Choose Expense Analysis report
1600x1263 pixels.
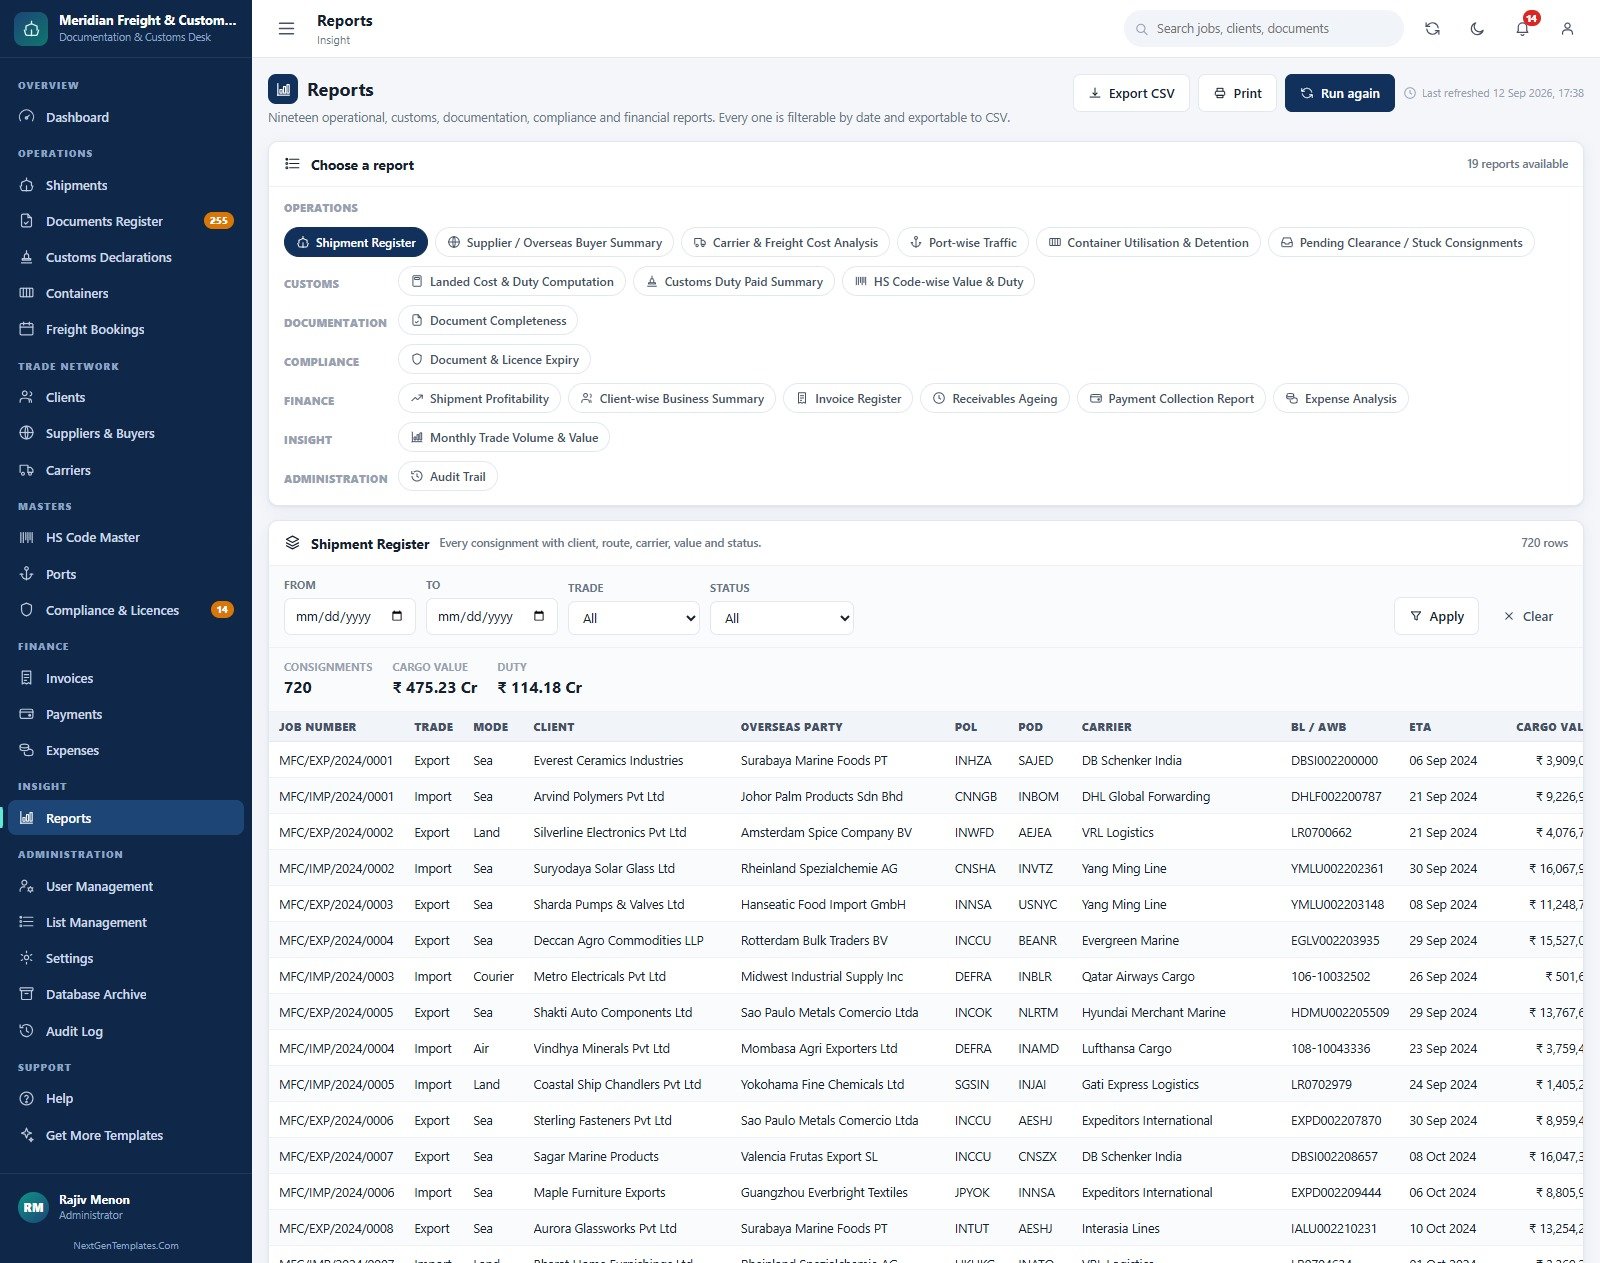pos(1341,398)
